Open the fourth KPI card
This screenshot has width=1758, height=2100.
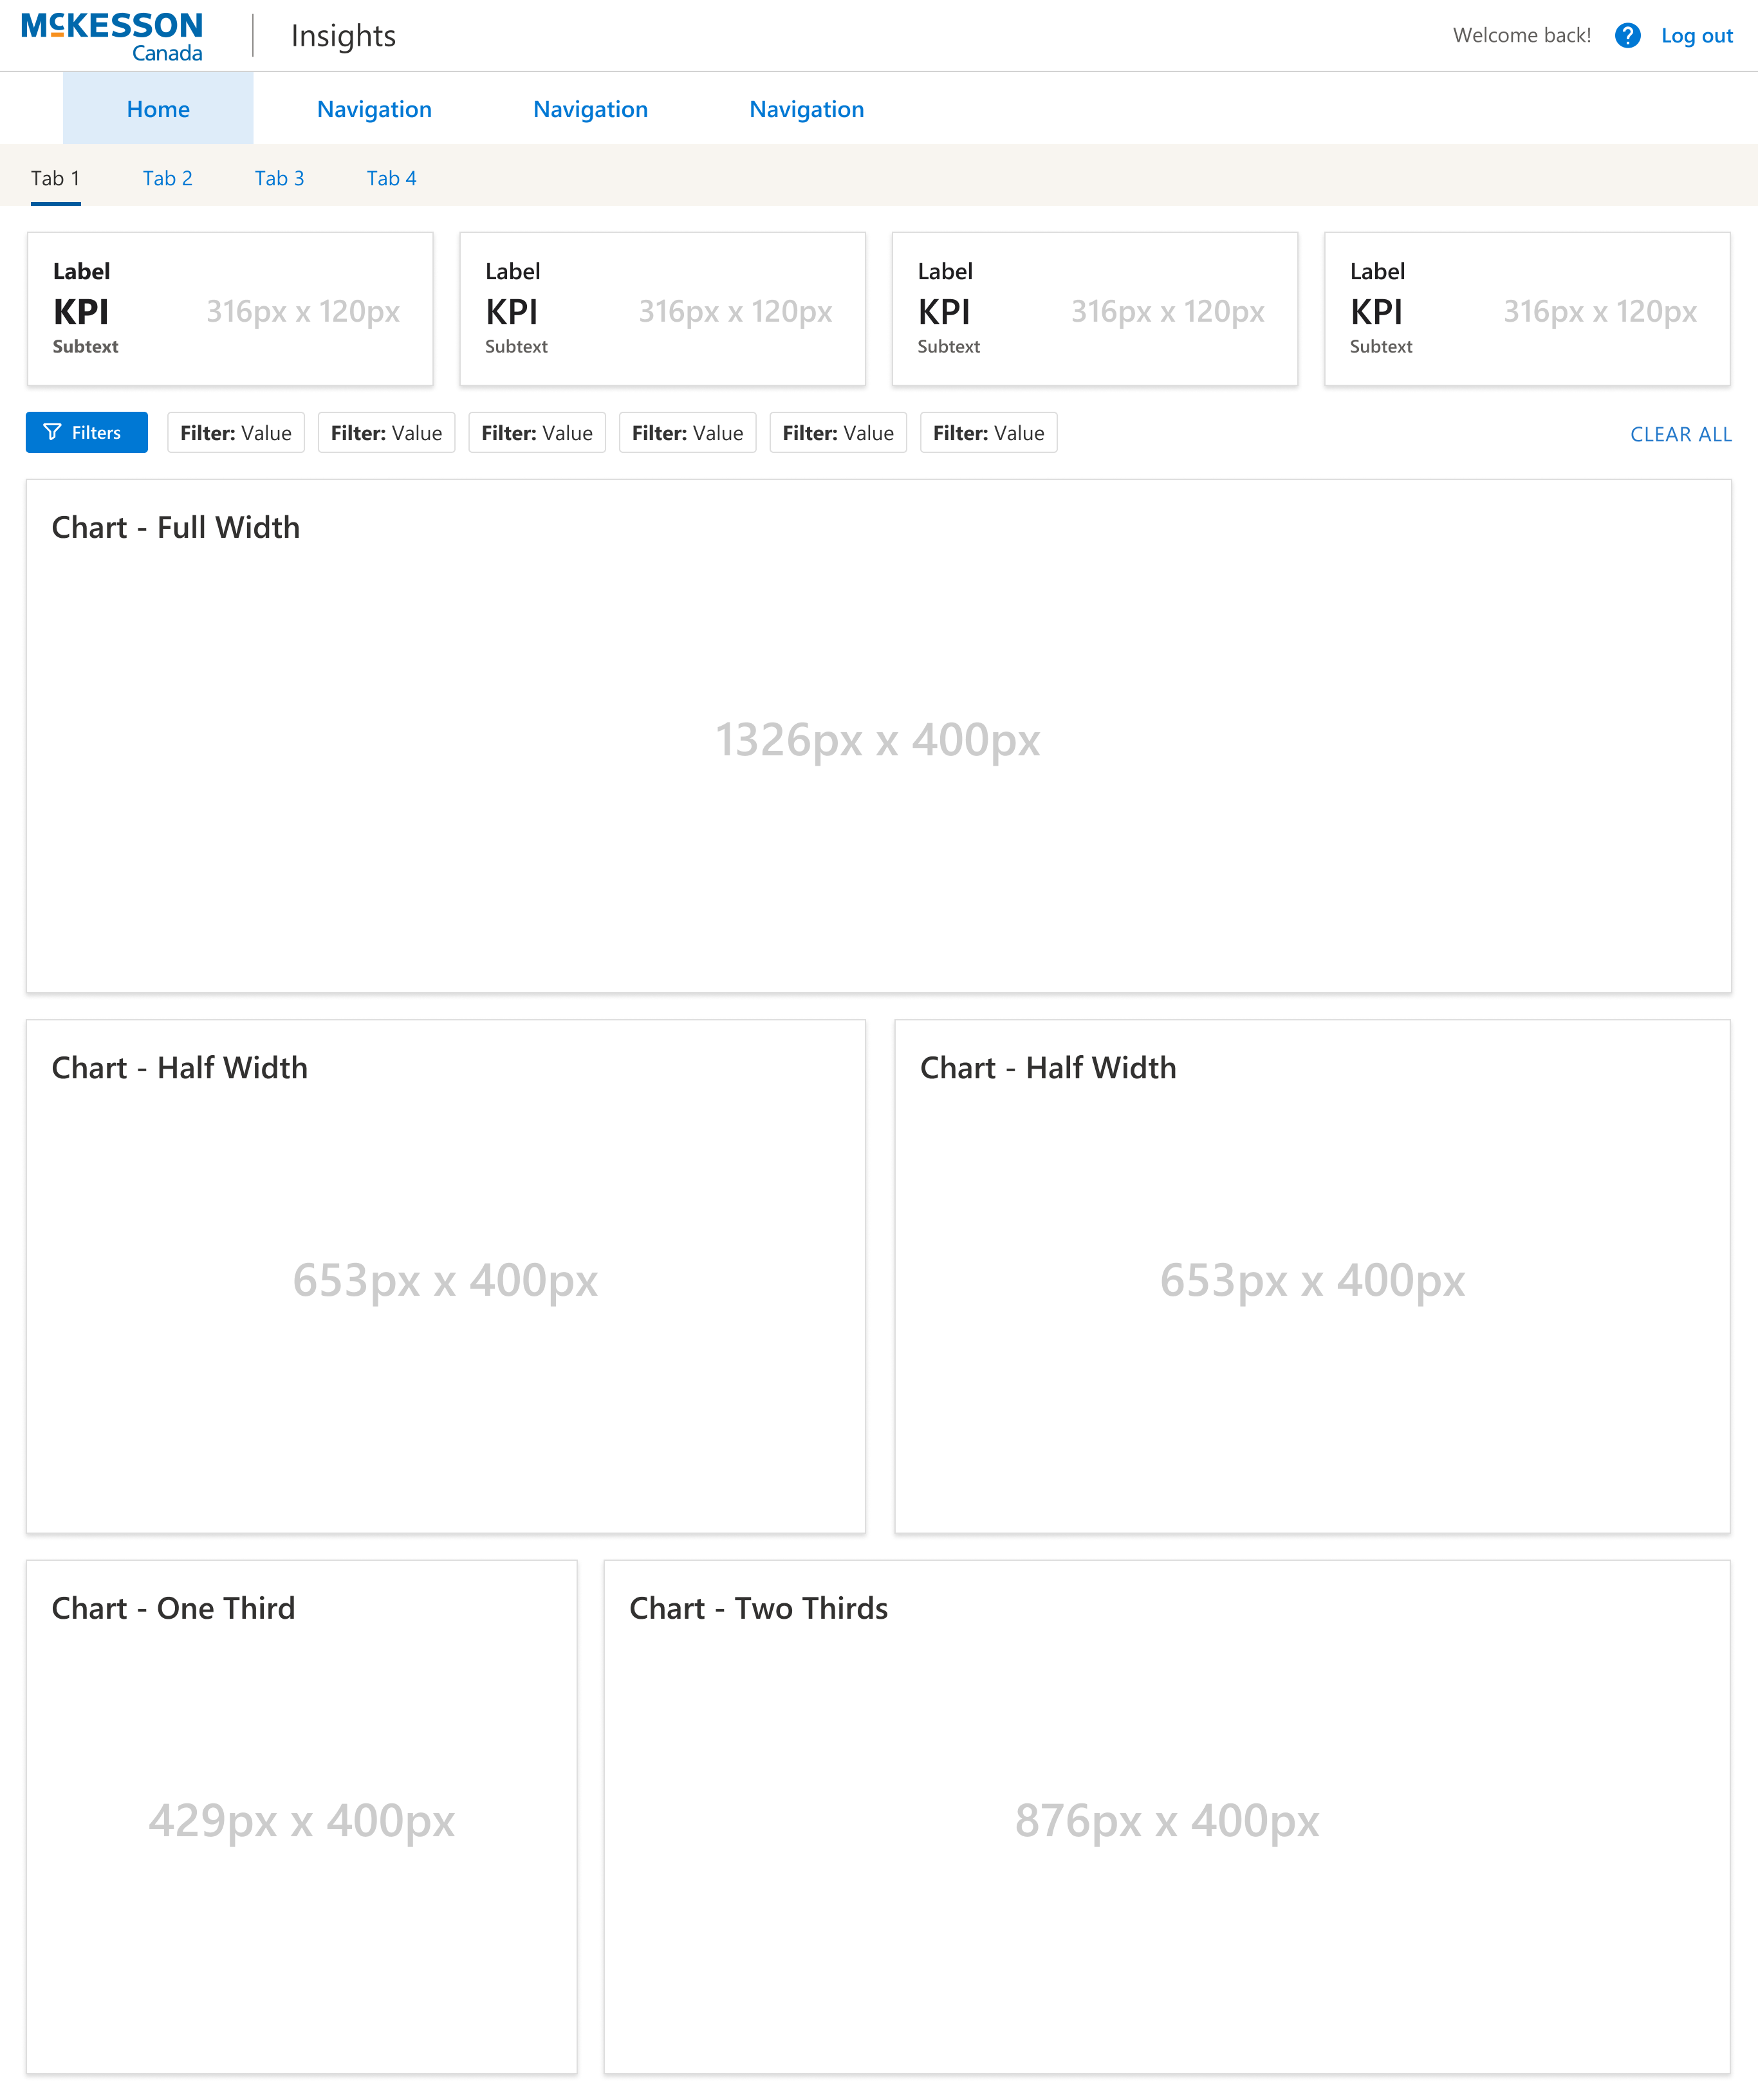click(1527, 308)
